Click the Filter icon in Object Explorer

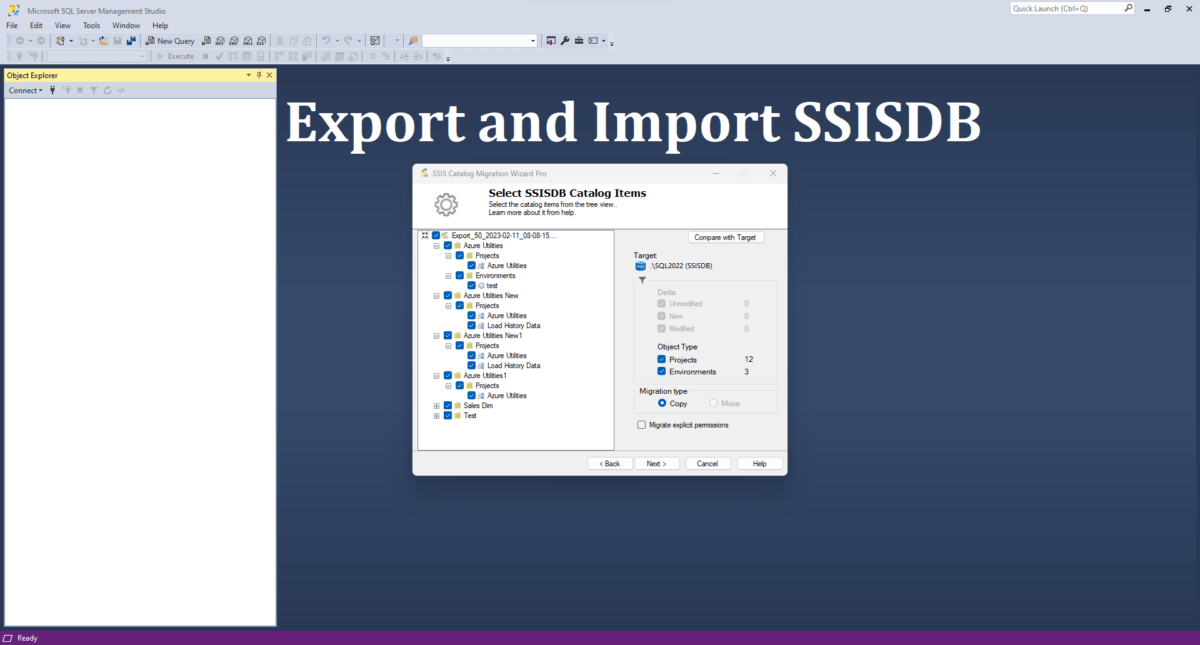pyautogui.click(x=93, y=89)
